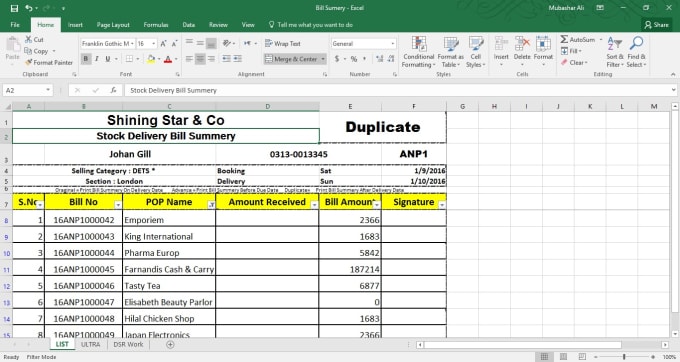The height and width of the screenshot is (362, 680).
Task: Click the Paste clipboard icon
Action: click(x=13, y=45)
